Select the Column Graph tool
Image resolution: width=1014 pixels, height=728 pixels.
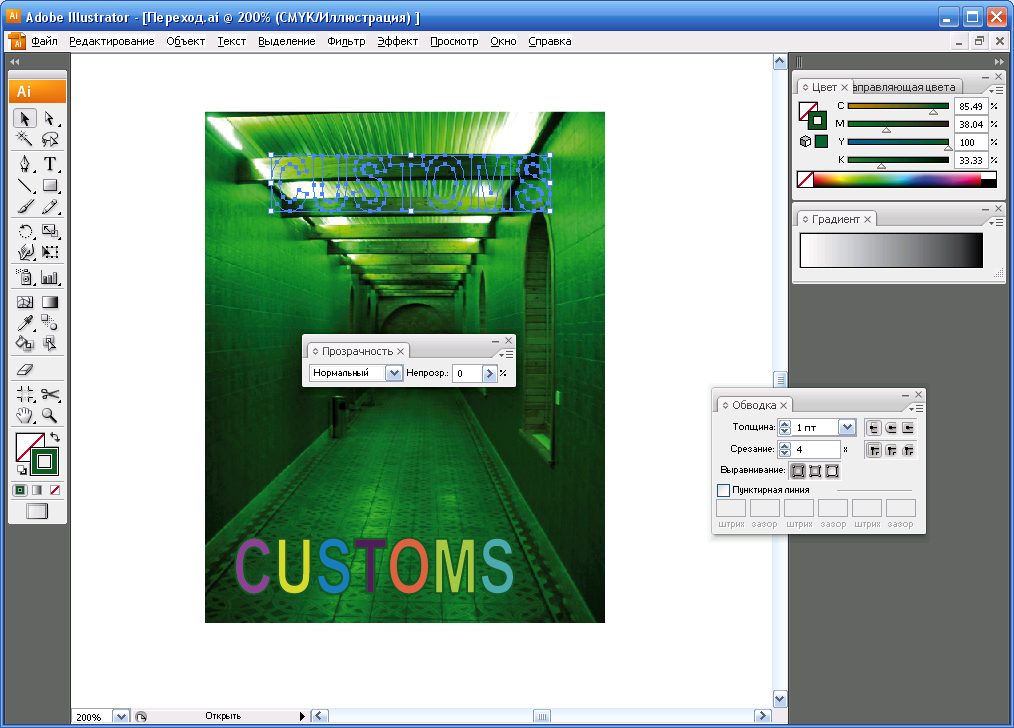50,277
